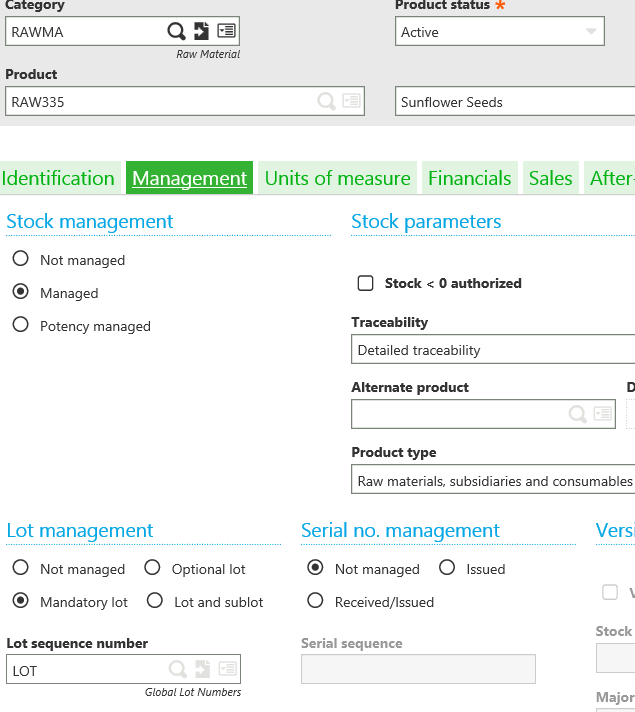
Task: Select Not managed under Serial no. management
Action: click(x=315, y=568)
